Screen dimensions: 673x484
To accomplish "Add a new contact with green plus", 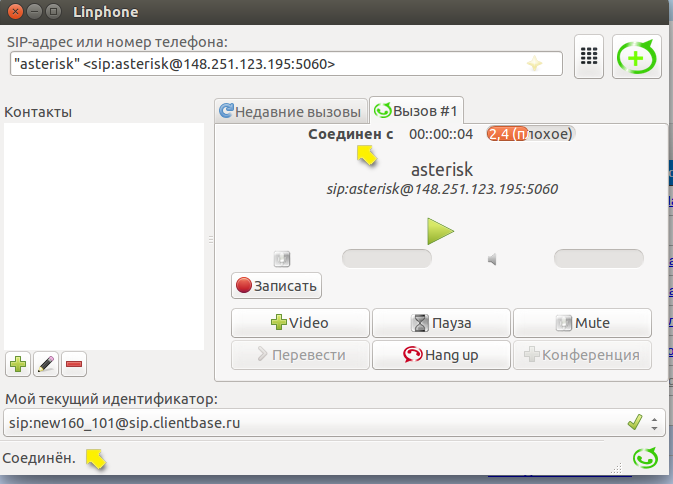I will coord(18,364).
